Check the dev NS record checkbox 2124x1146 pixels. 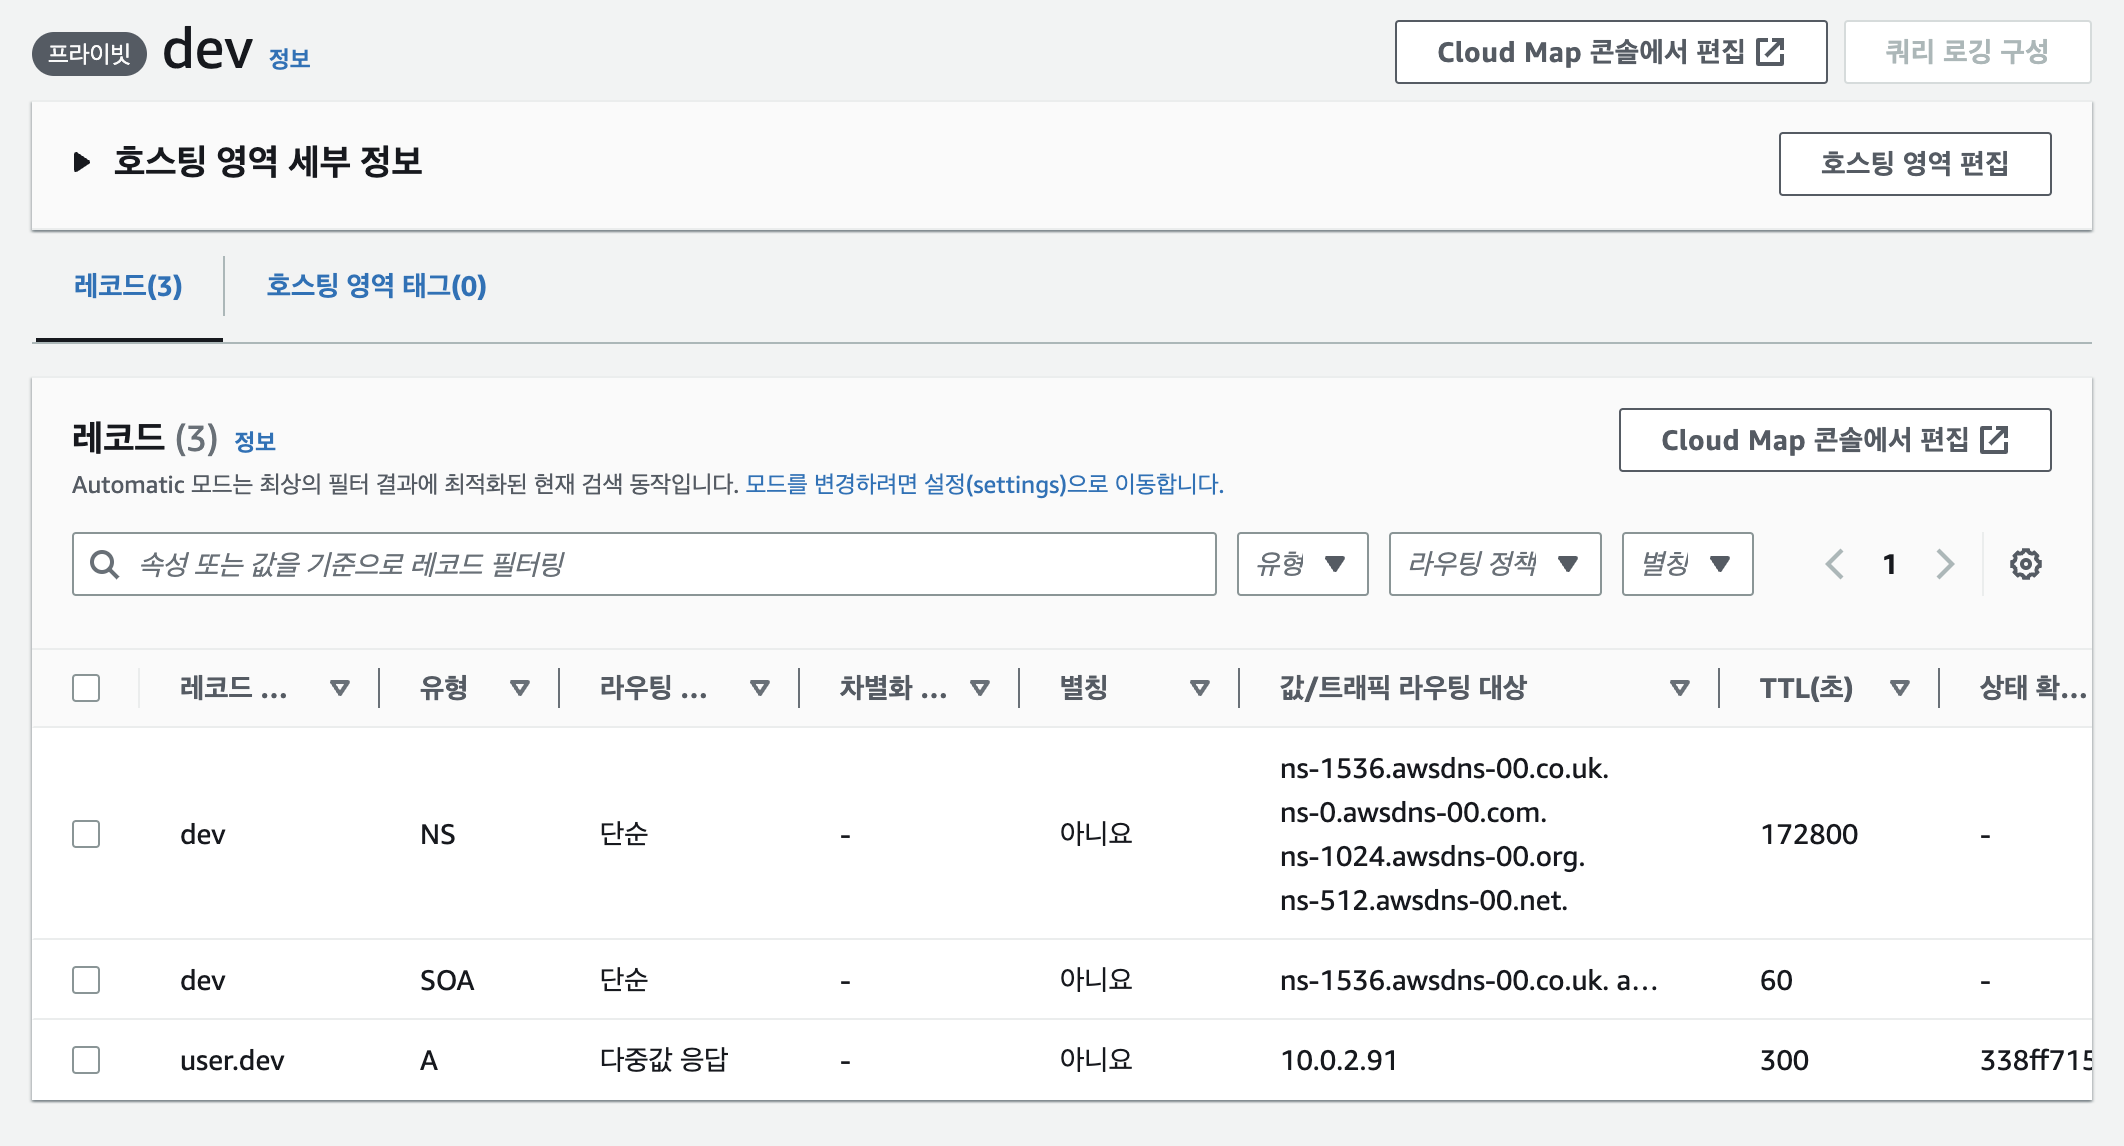point(86,834)
